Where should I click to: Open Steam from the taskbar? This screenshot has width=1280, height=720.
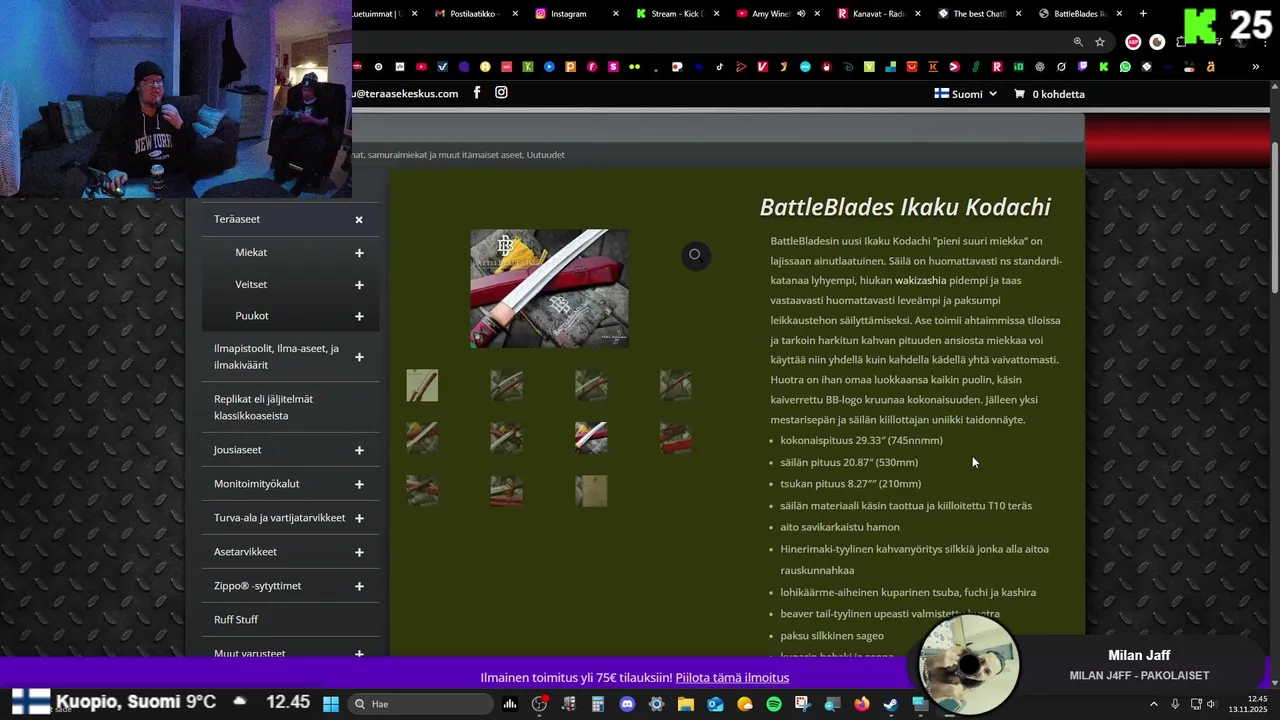click(x=890, y=704)
